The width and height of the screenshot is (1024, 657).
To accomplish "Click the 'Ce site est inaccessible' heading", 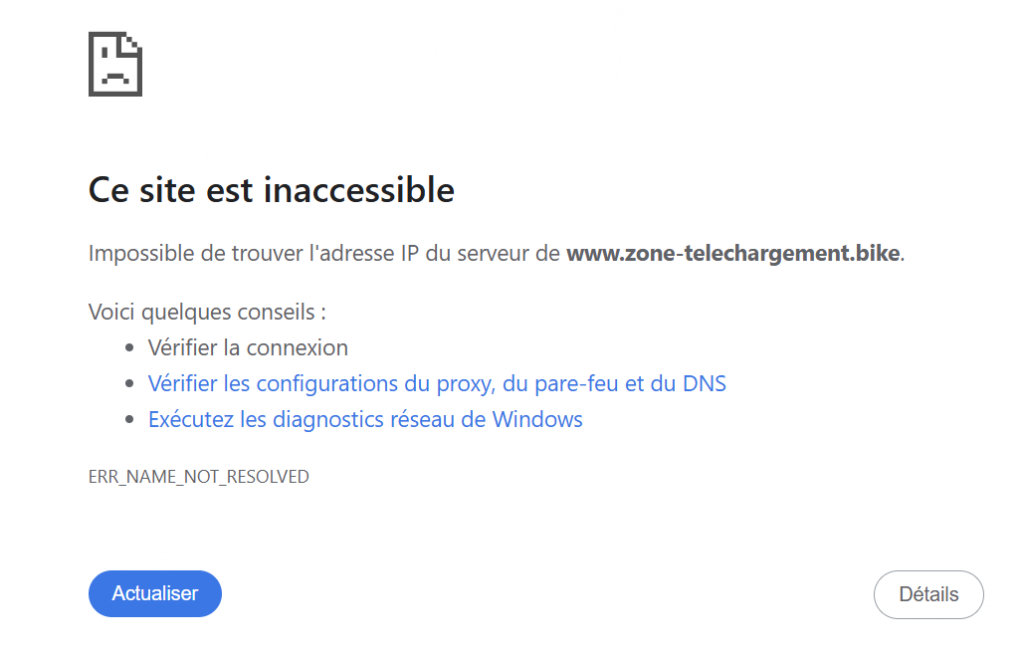I will (271, 190).
